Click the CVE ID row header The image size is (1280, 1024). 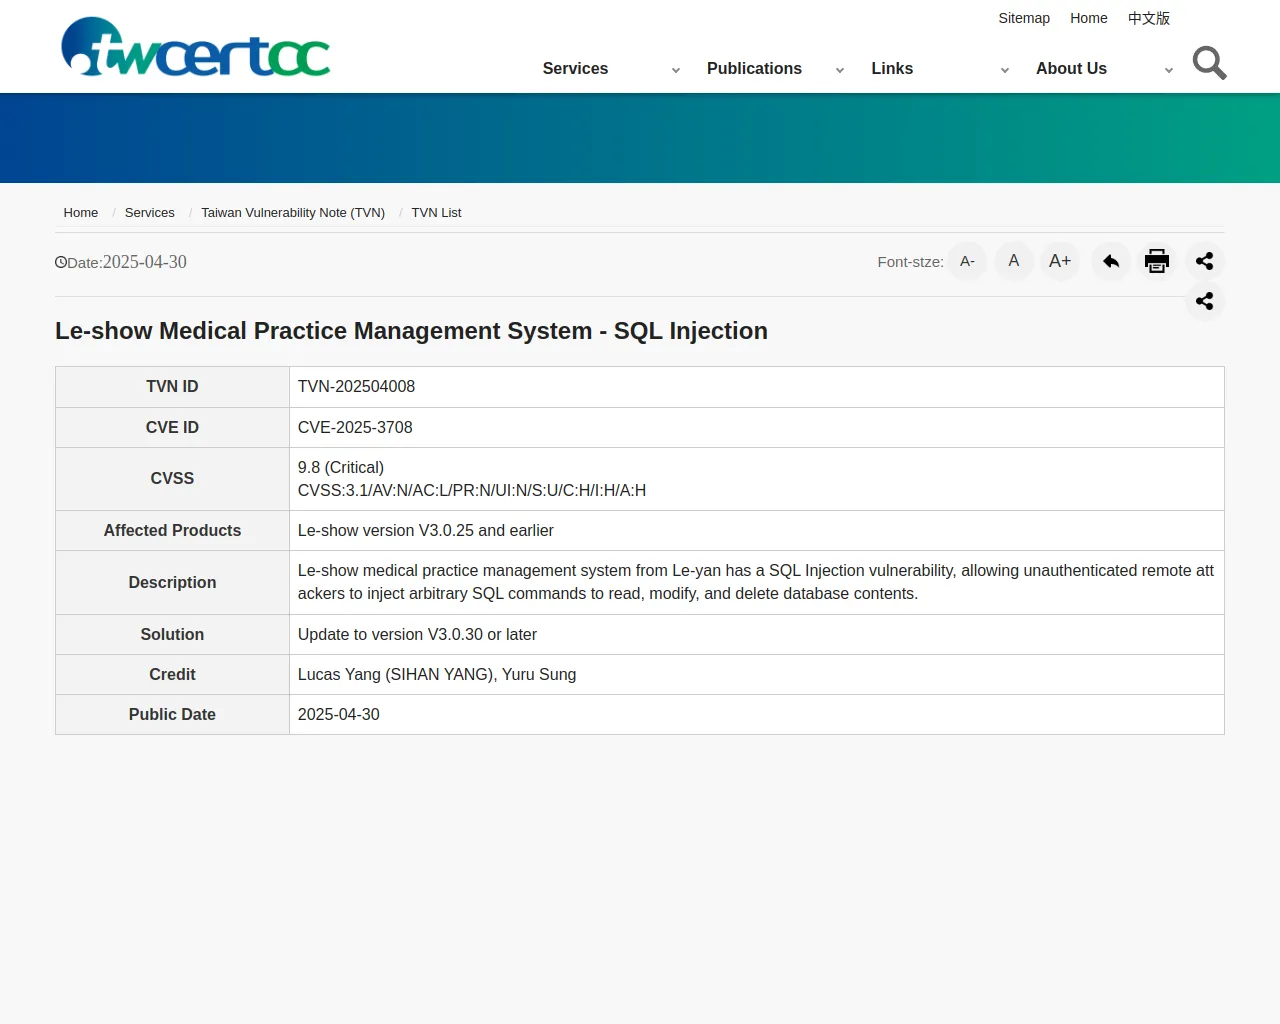172,428
